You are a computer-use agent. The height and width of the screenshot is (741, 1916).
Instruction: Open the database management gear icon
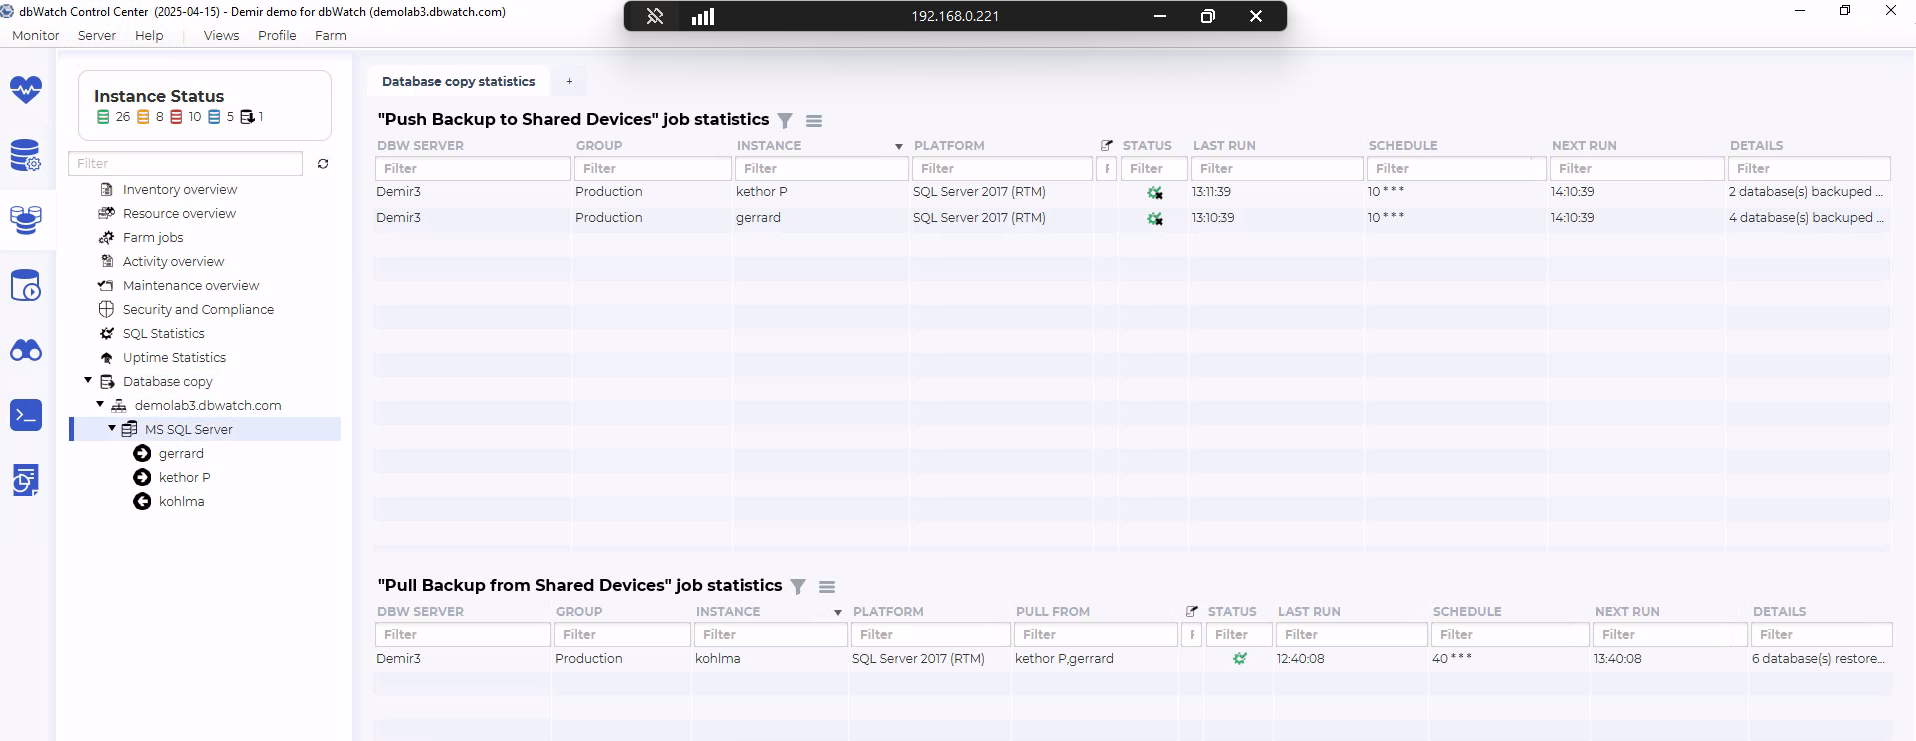26,156
